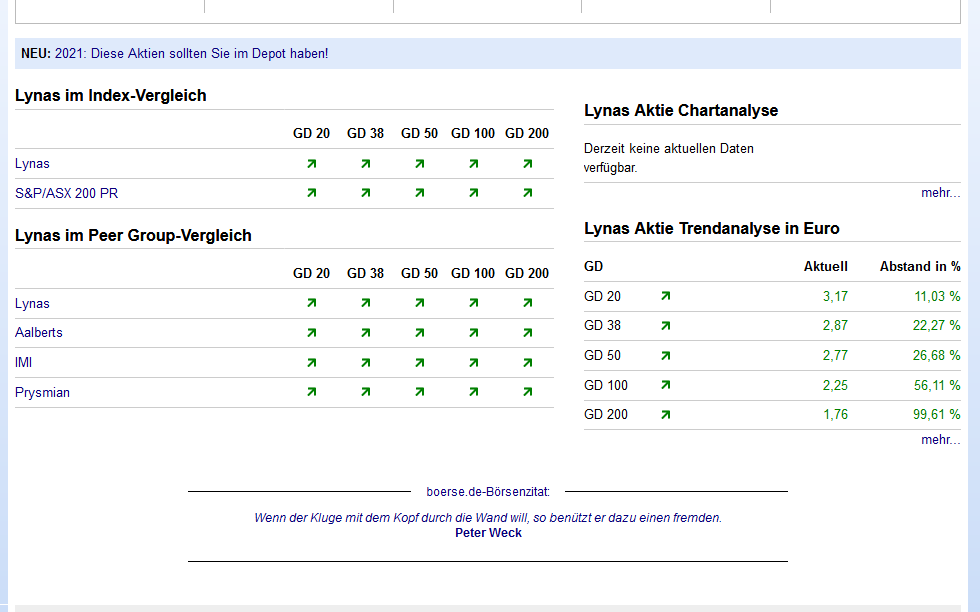Viewport: 980px width, 612px height.
Task: Click Prysmian GD 200 trend arrow
Action: [x=527, y=392]
